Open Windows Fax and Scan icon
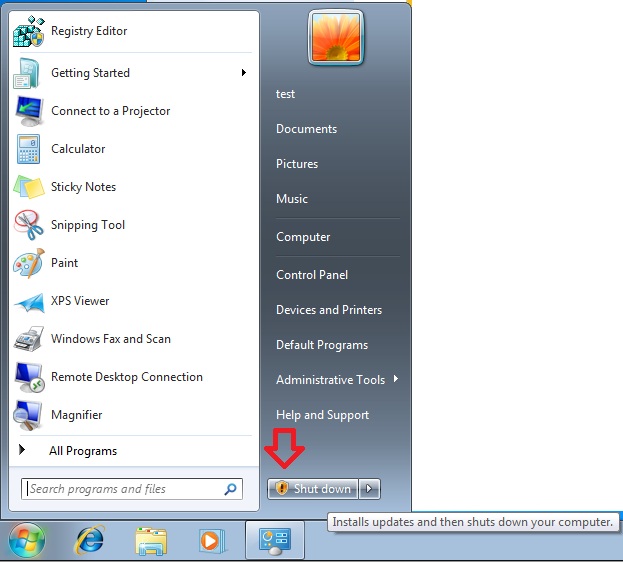Viewport: 623px width, 562px height. click(x=28, y=339)
